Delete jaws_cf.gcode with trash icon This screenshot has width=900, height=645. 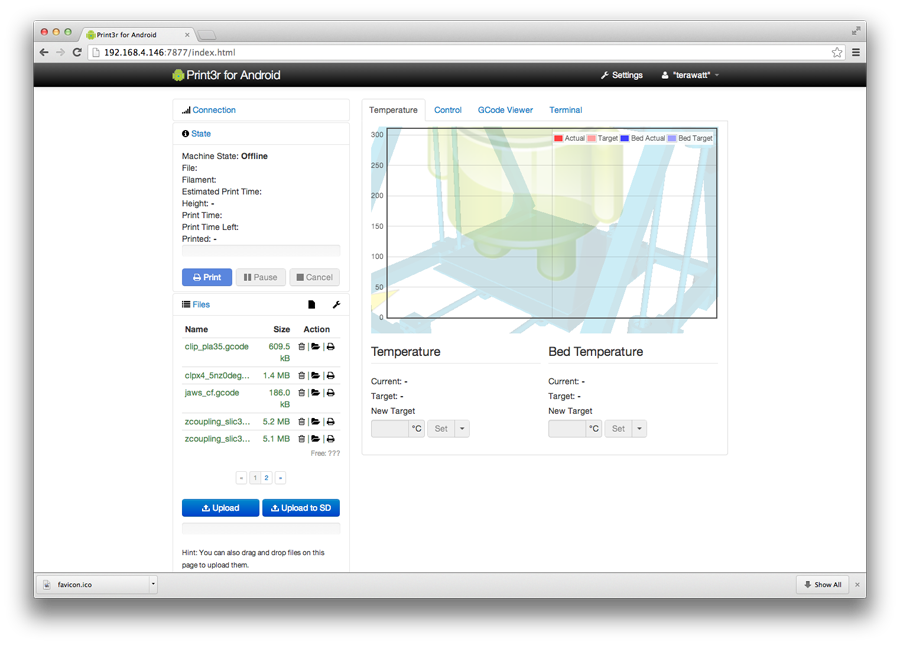[x=301, y=393]
